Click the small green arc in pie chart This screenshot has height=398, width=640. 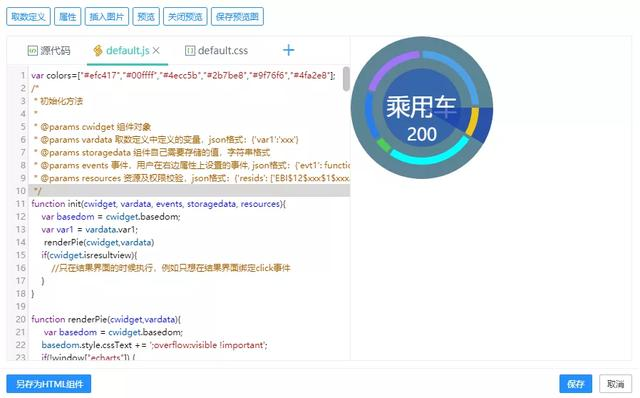pos(384,145)
